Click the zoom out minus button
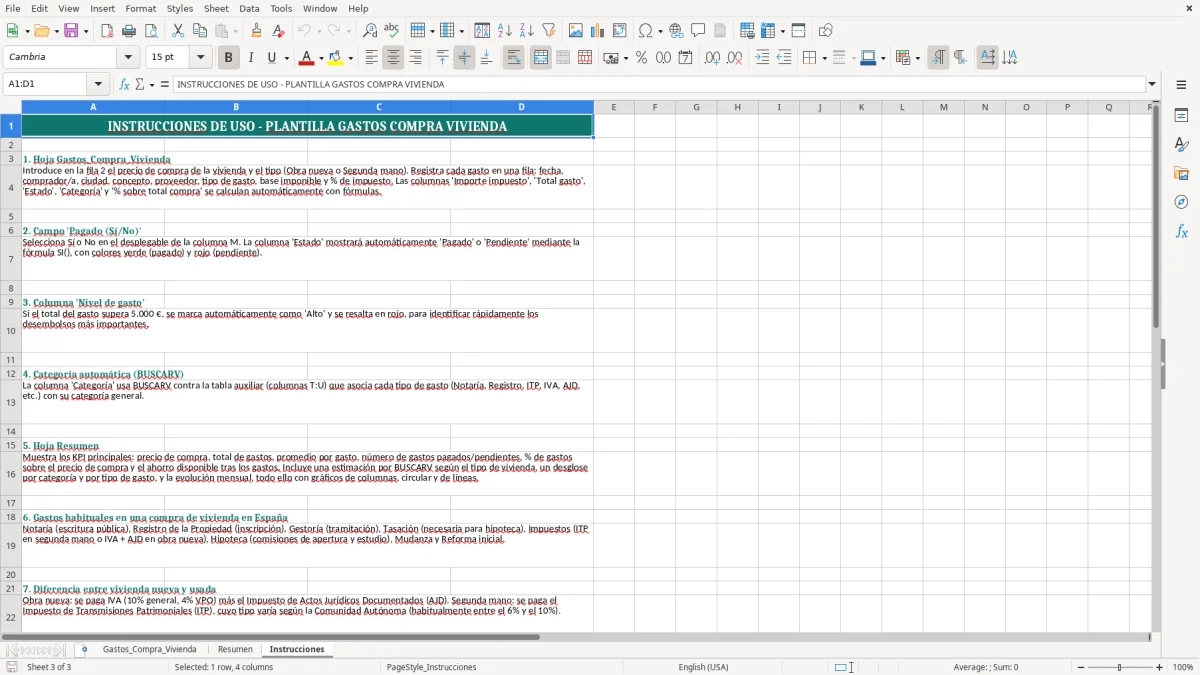This screenshot has width=1200, height=675. (1080, 667)
